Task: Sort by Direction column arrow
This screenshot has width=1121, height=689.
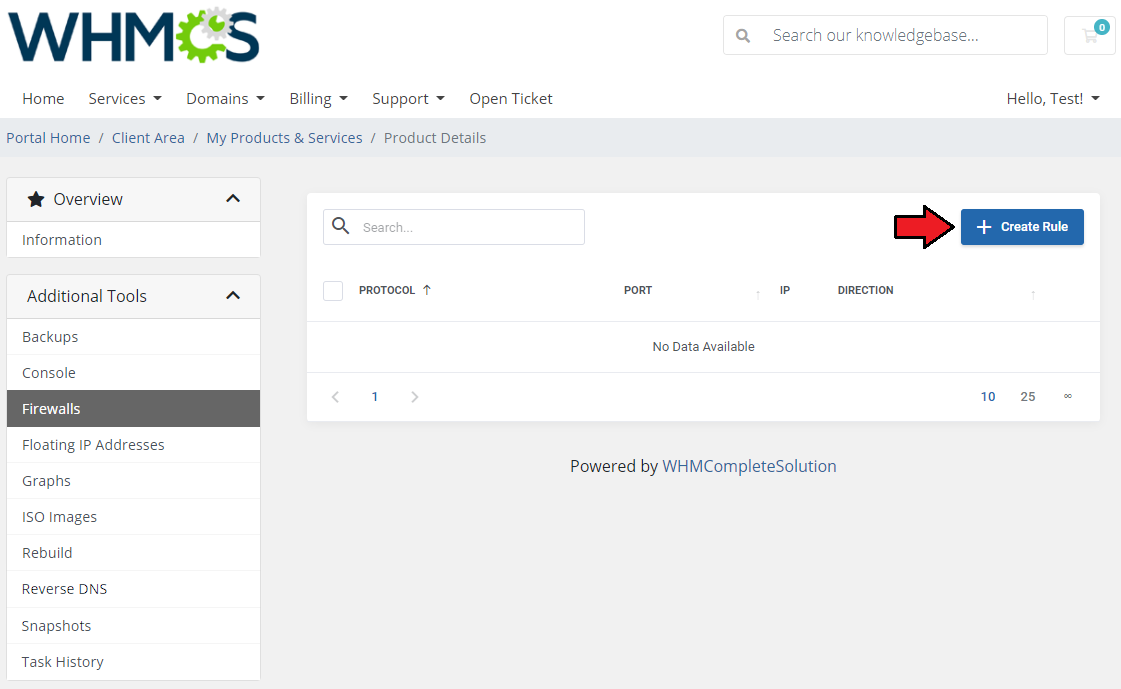Action: point(1033,294)
